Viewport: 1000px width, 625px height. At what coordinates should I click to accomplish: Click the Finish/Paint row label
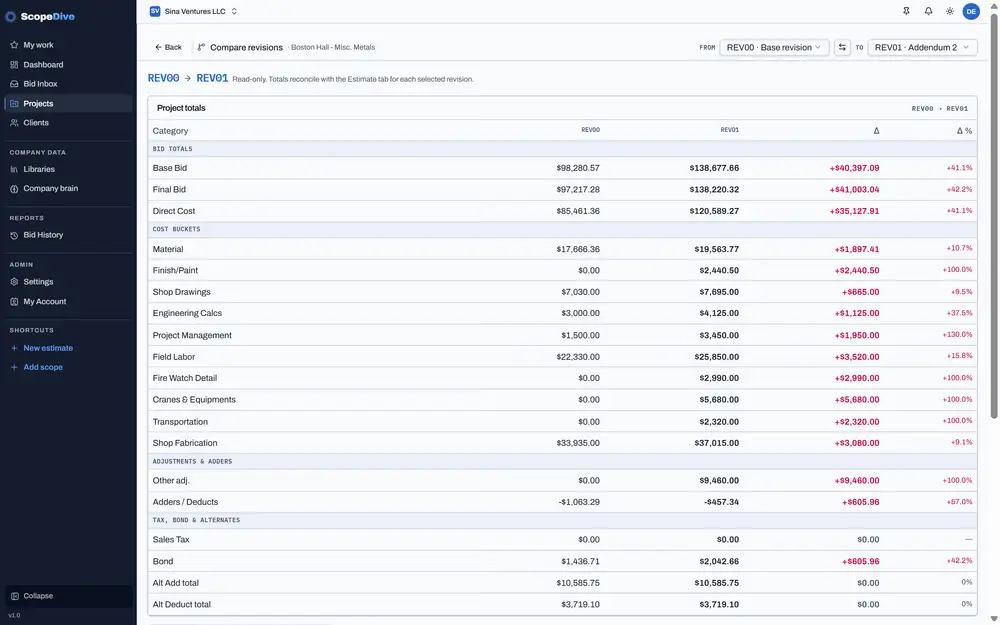tap(175, 270)
